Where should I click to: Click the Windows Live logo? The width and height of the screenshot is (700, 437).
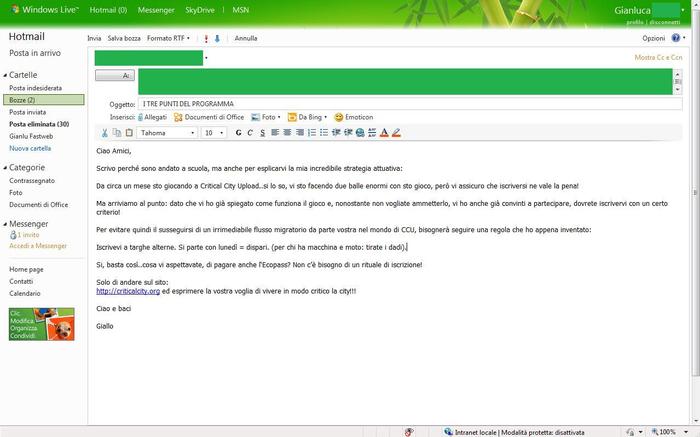(x=45, y=9)
